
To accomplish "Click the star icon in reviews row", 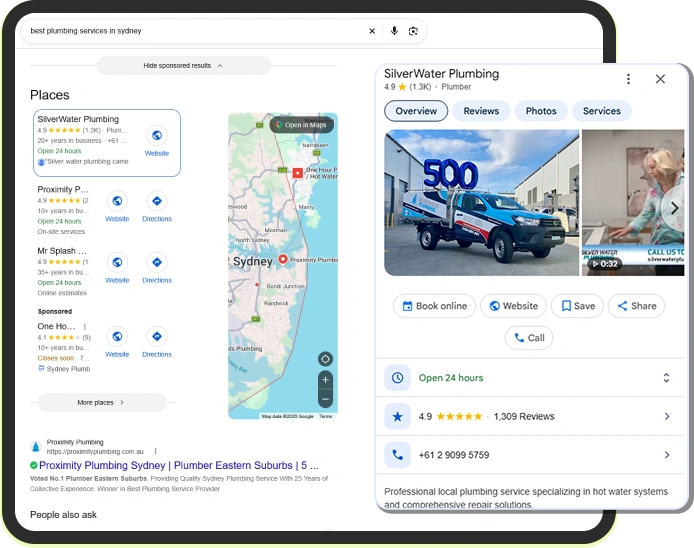I will [397, 416].
